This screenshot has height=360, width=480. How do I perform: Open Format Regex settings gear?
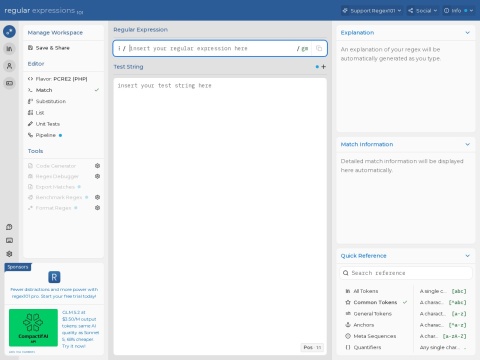click(97, 208)
